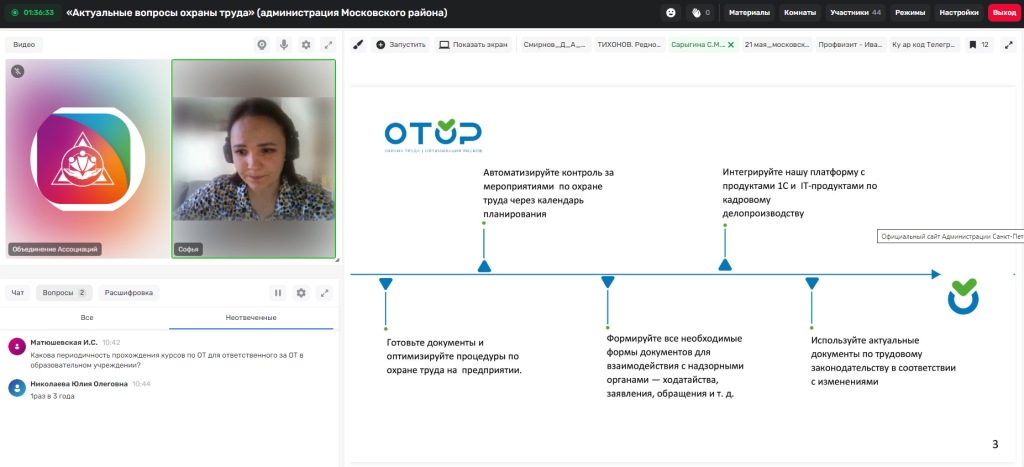Switch to the Чат tab
Viewport: 1024px width, 467px height.
(18, 293)
